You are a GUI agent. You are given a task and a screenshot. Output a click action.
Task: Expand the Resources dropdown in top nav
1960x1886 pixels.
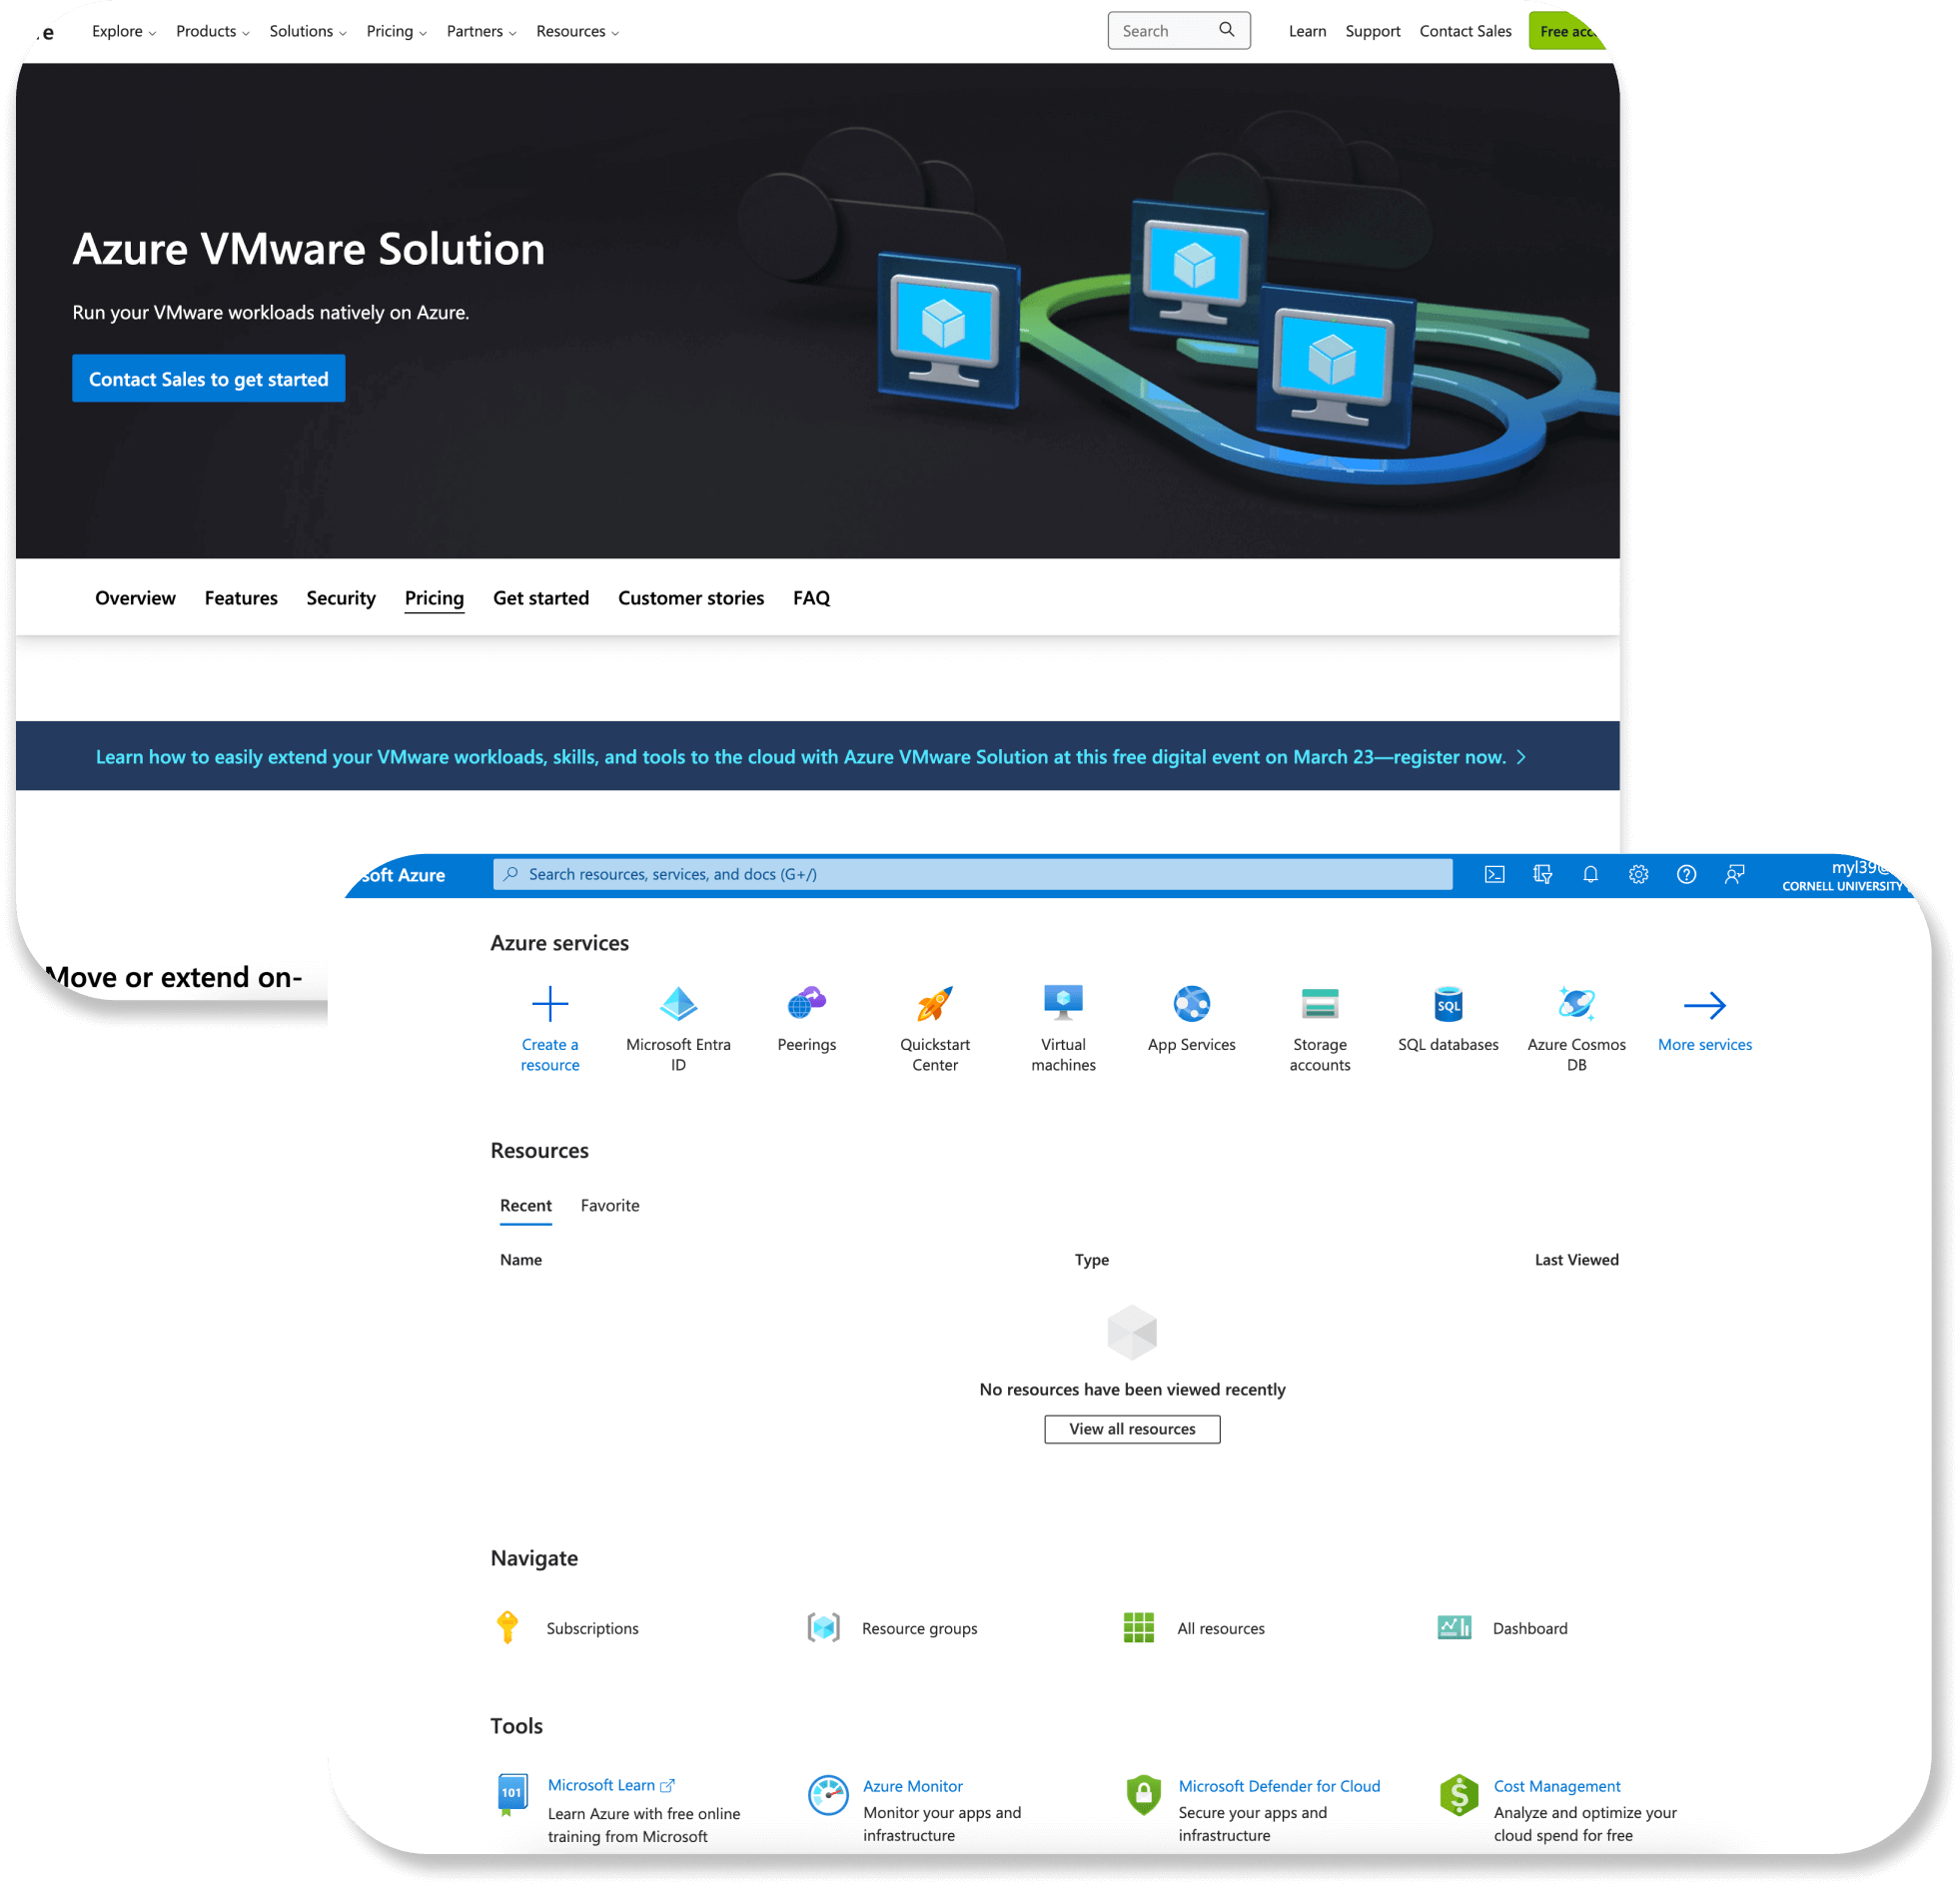[x=578, y=31]
